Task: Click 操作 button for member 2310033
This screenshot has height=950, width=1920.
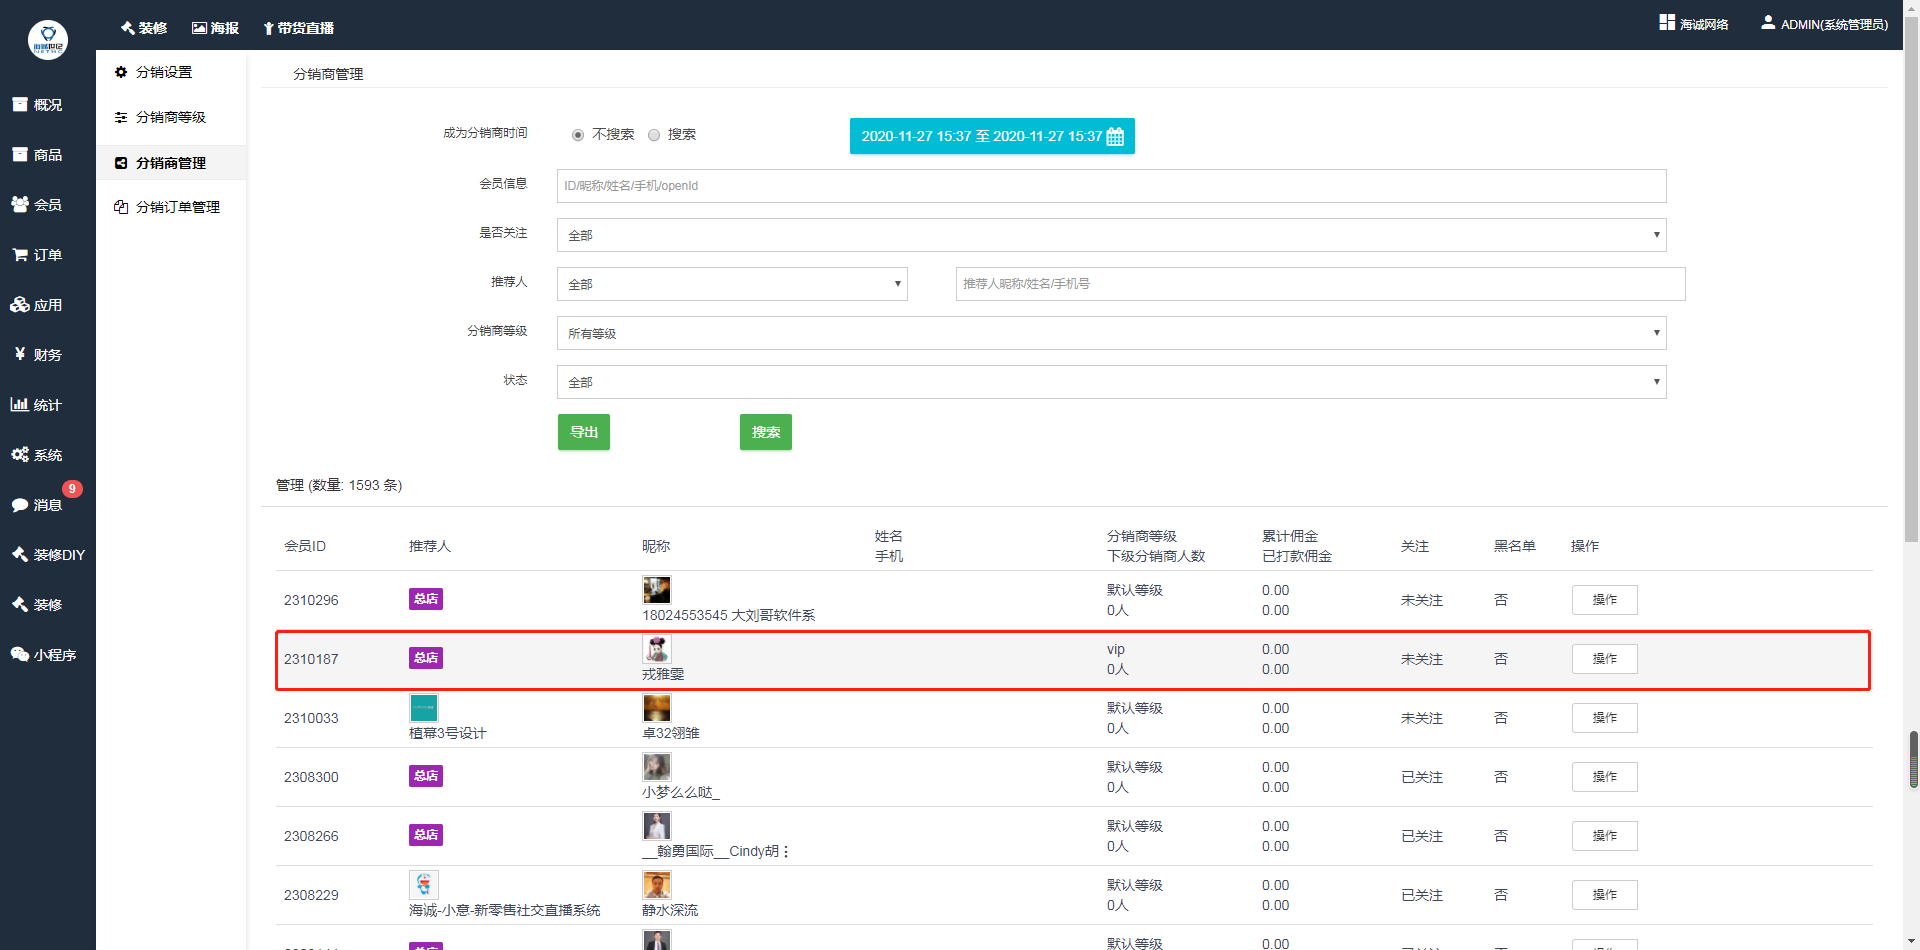Action: [x=1605, y=718]
